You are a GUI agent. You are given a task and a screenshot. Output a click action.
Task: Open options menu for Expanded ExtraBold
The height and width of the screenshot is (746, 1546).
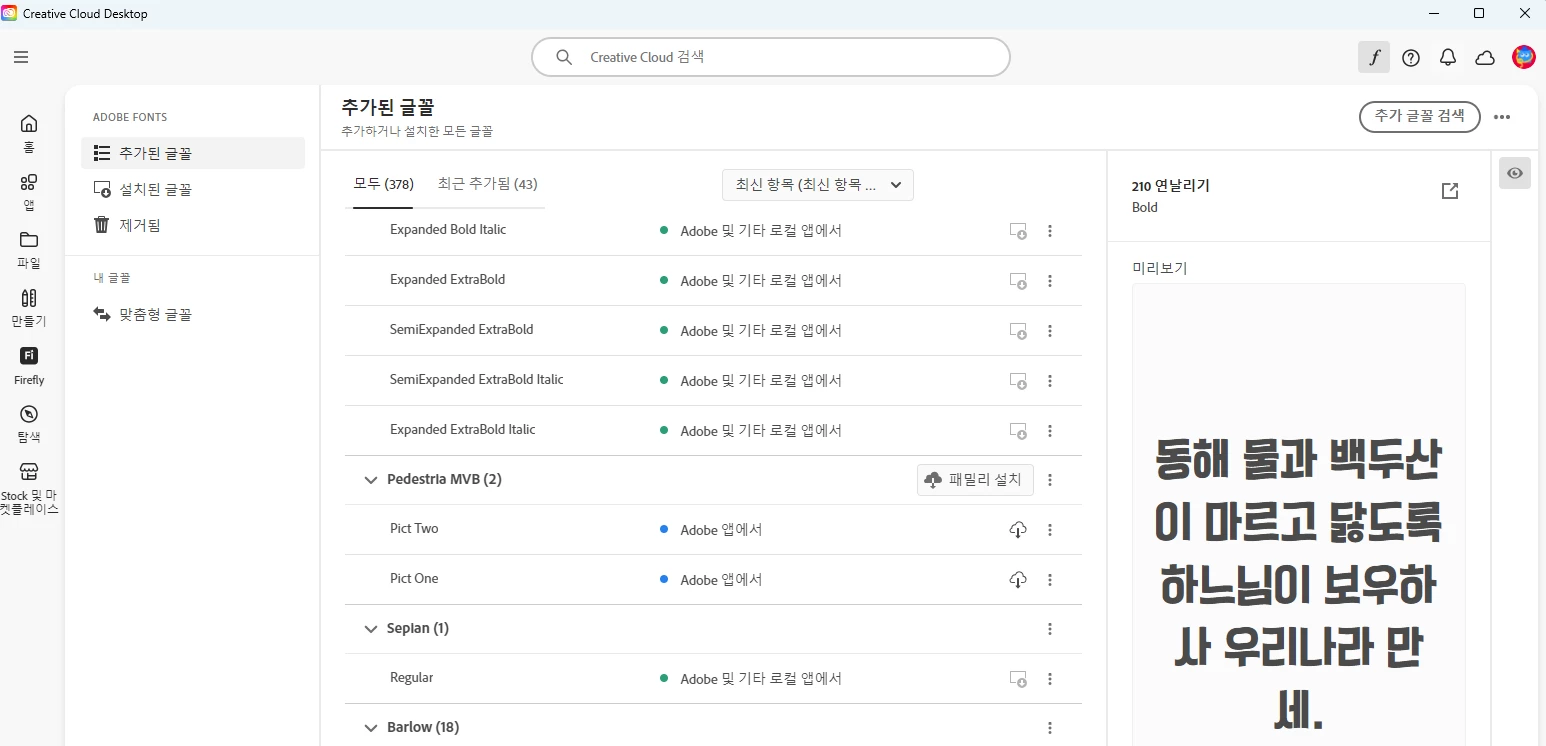pos(1050,281)
